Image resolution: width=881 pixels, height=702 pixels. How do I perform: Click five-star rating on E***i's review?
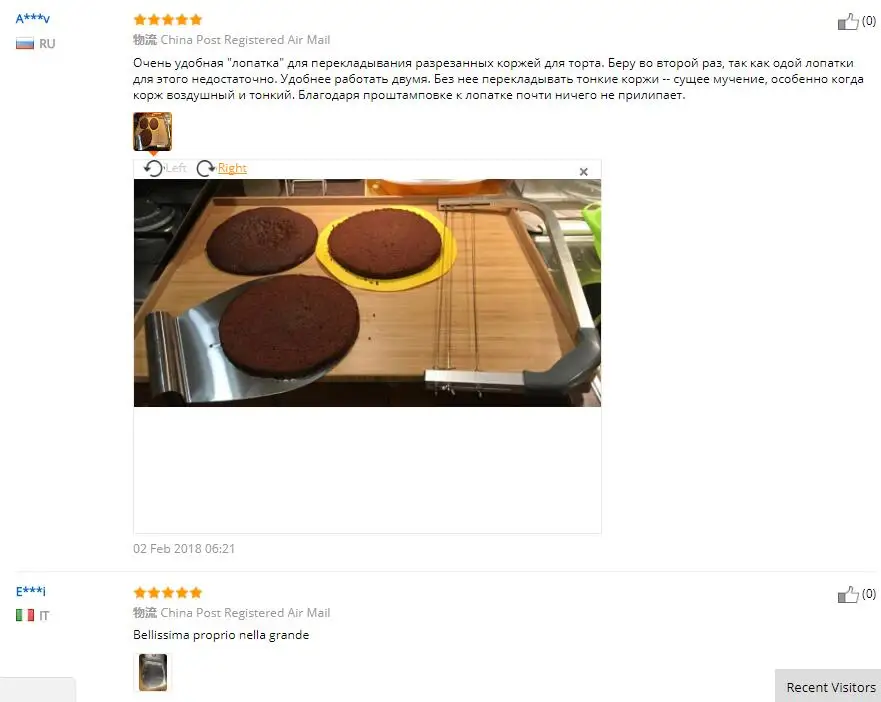pos(167,592)
